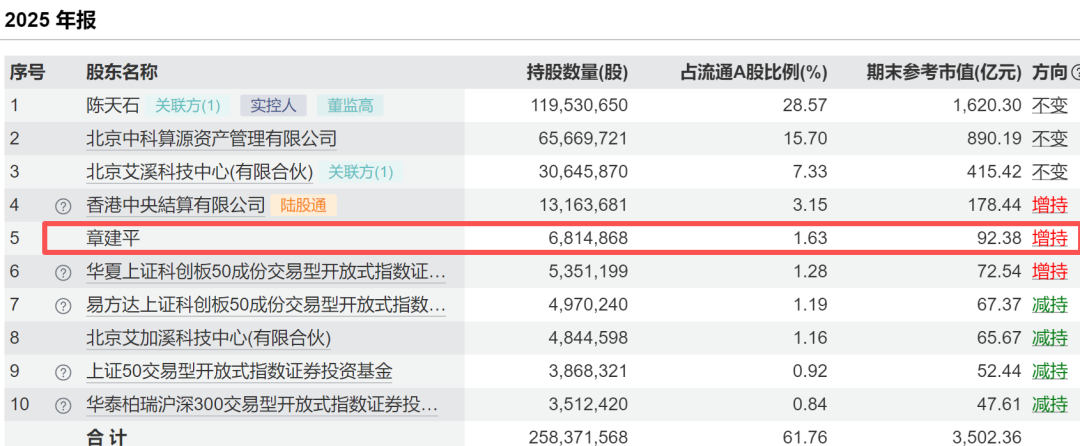Viewport: 1080px width, 446px height.
Task: Click help icon beside 华泰柏瑞沪深300 row
Action: 63,405
